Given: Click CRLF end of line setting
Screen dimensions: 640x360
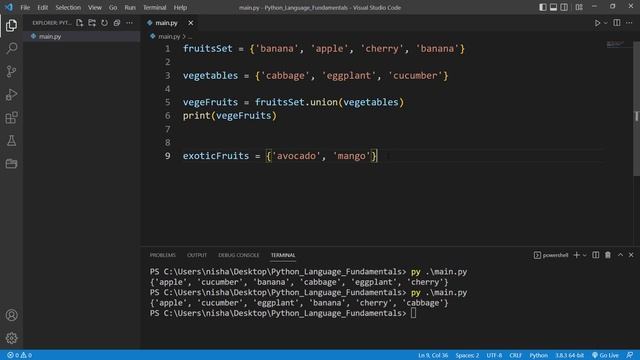Looking at the screenshot, I should (515, 355).
